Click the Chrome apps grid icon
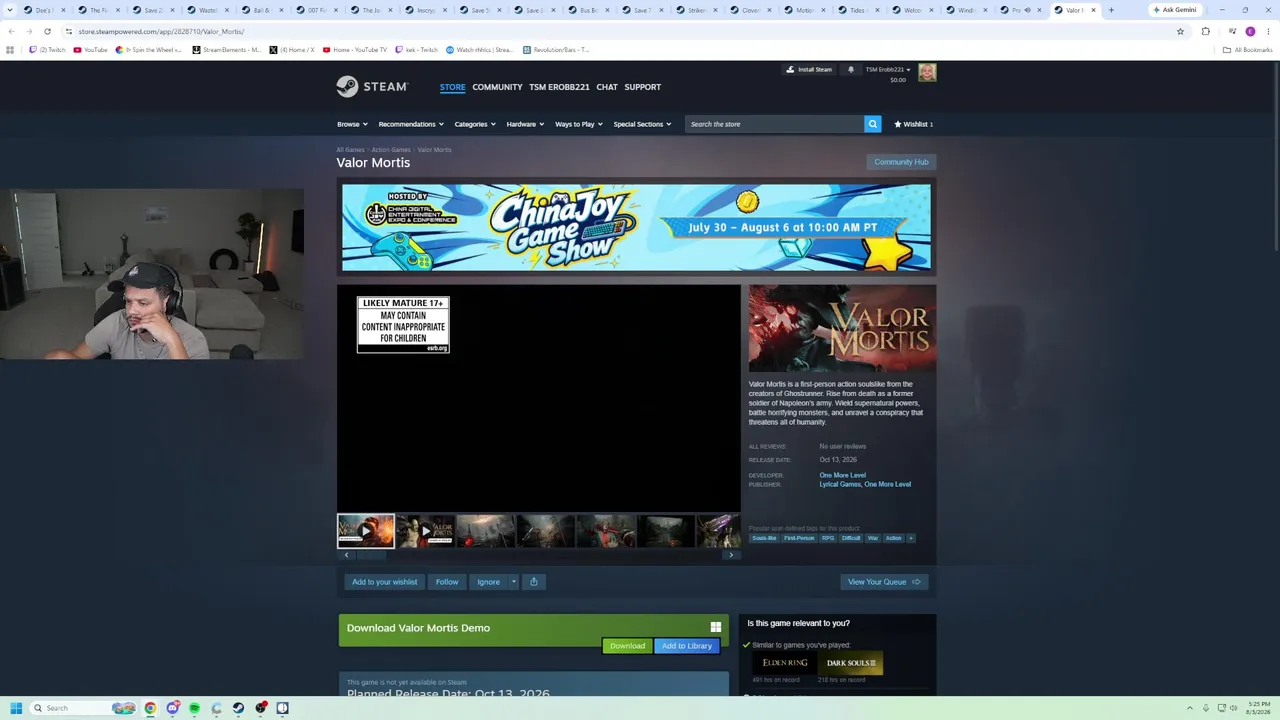This screenshot has height=720, width=1280. [x=10, y=50]
